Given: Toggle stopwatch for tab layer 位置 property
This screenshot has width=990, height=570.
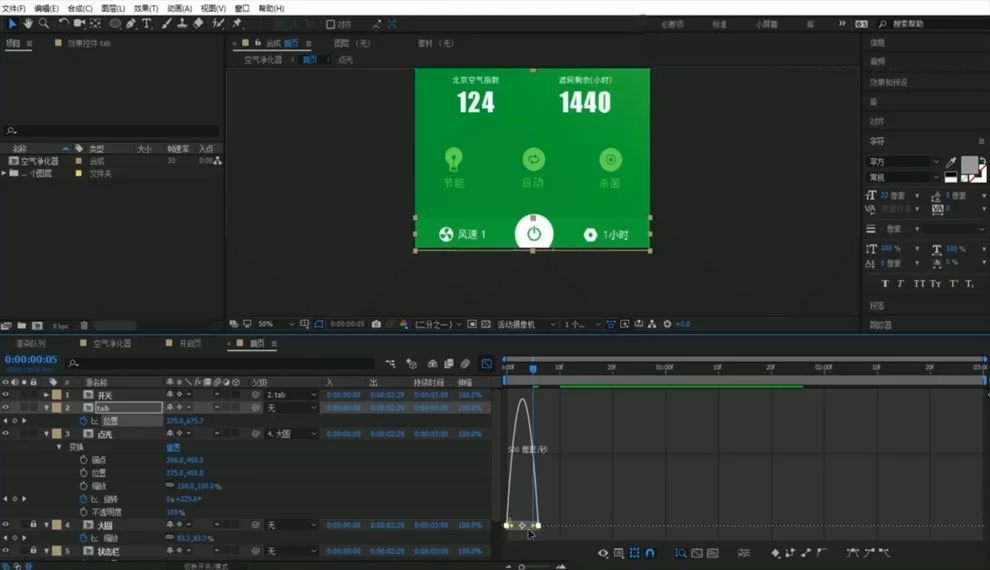Looking at the screenshot, I should click(x=83, y=420).
